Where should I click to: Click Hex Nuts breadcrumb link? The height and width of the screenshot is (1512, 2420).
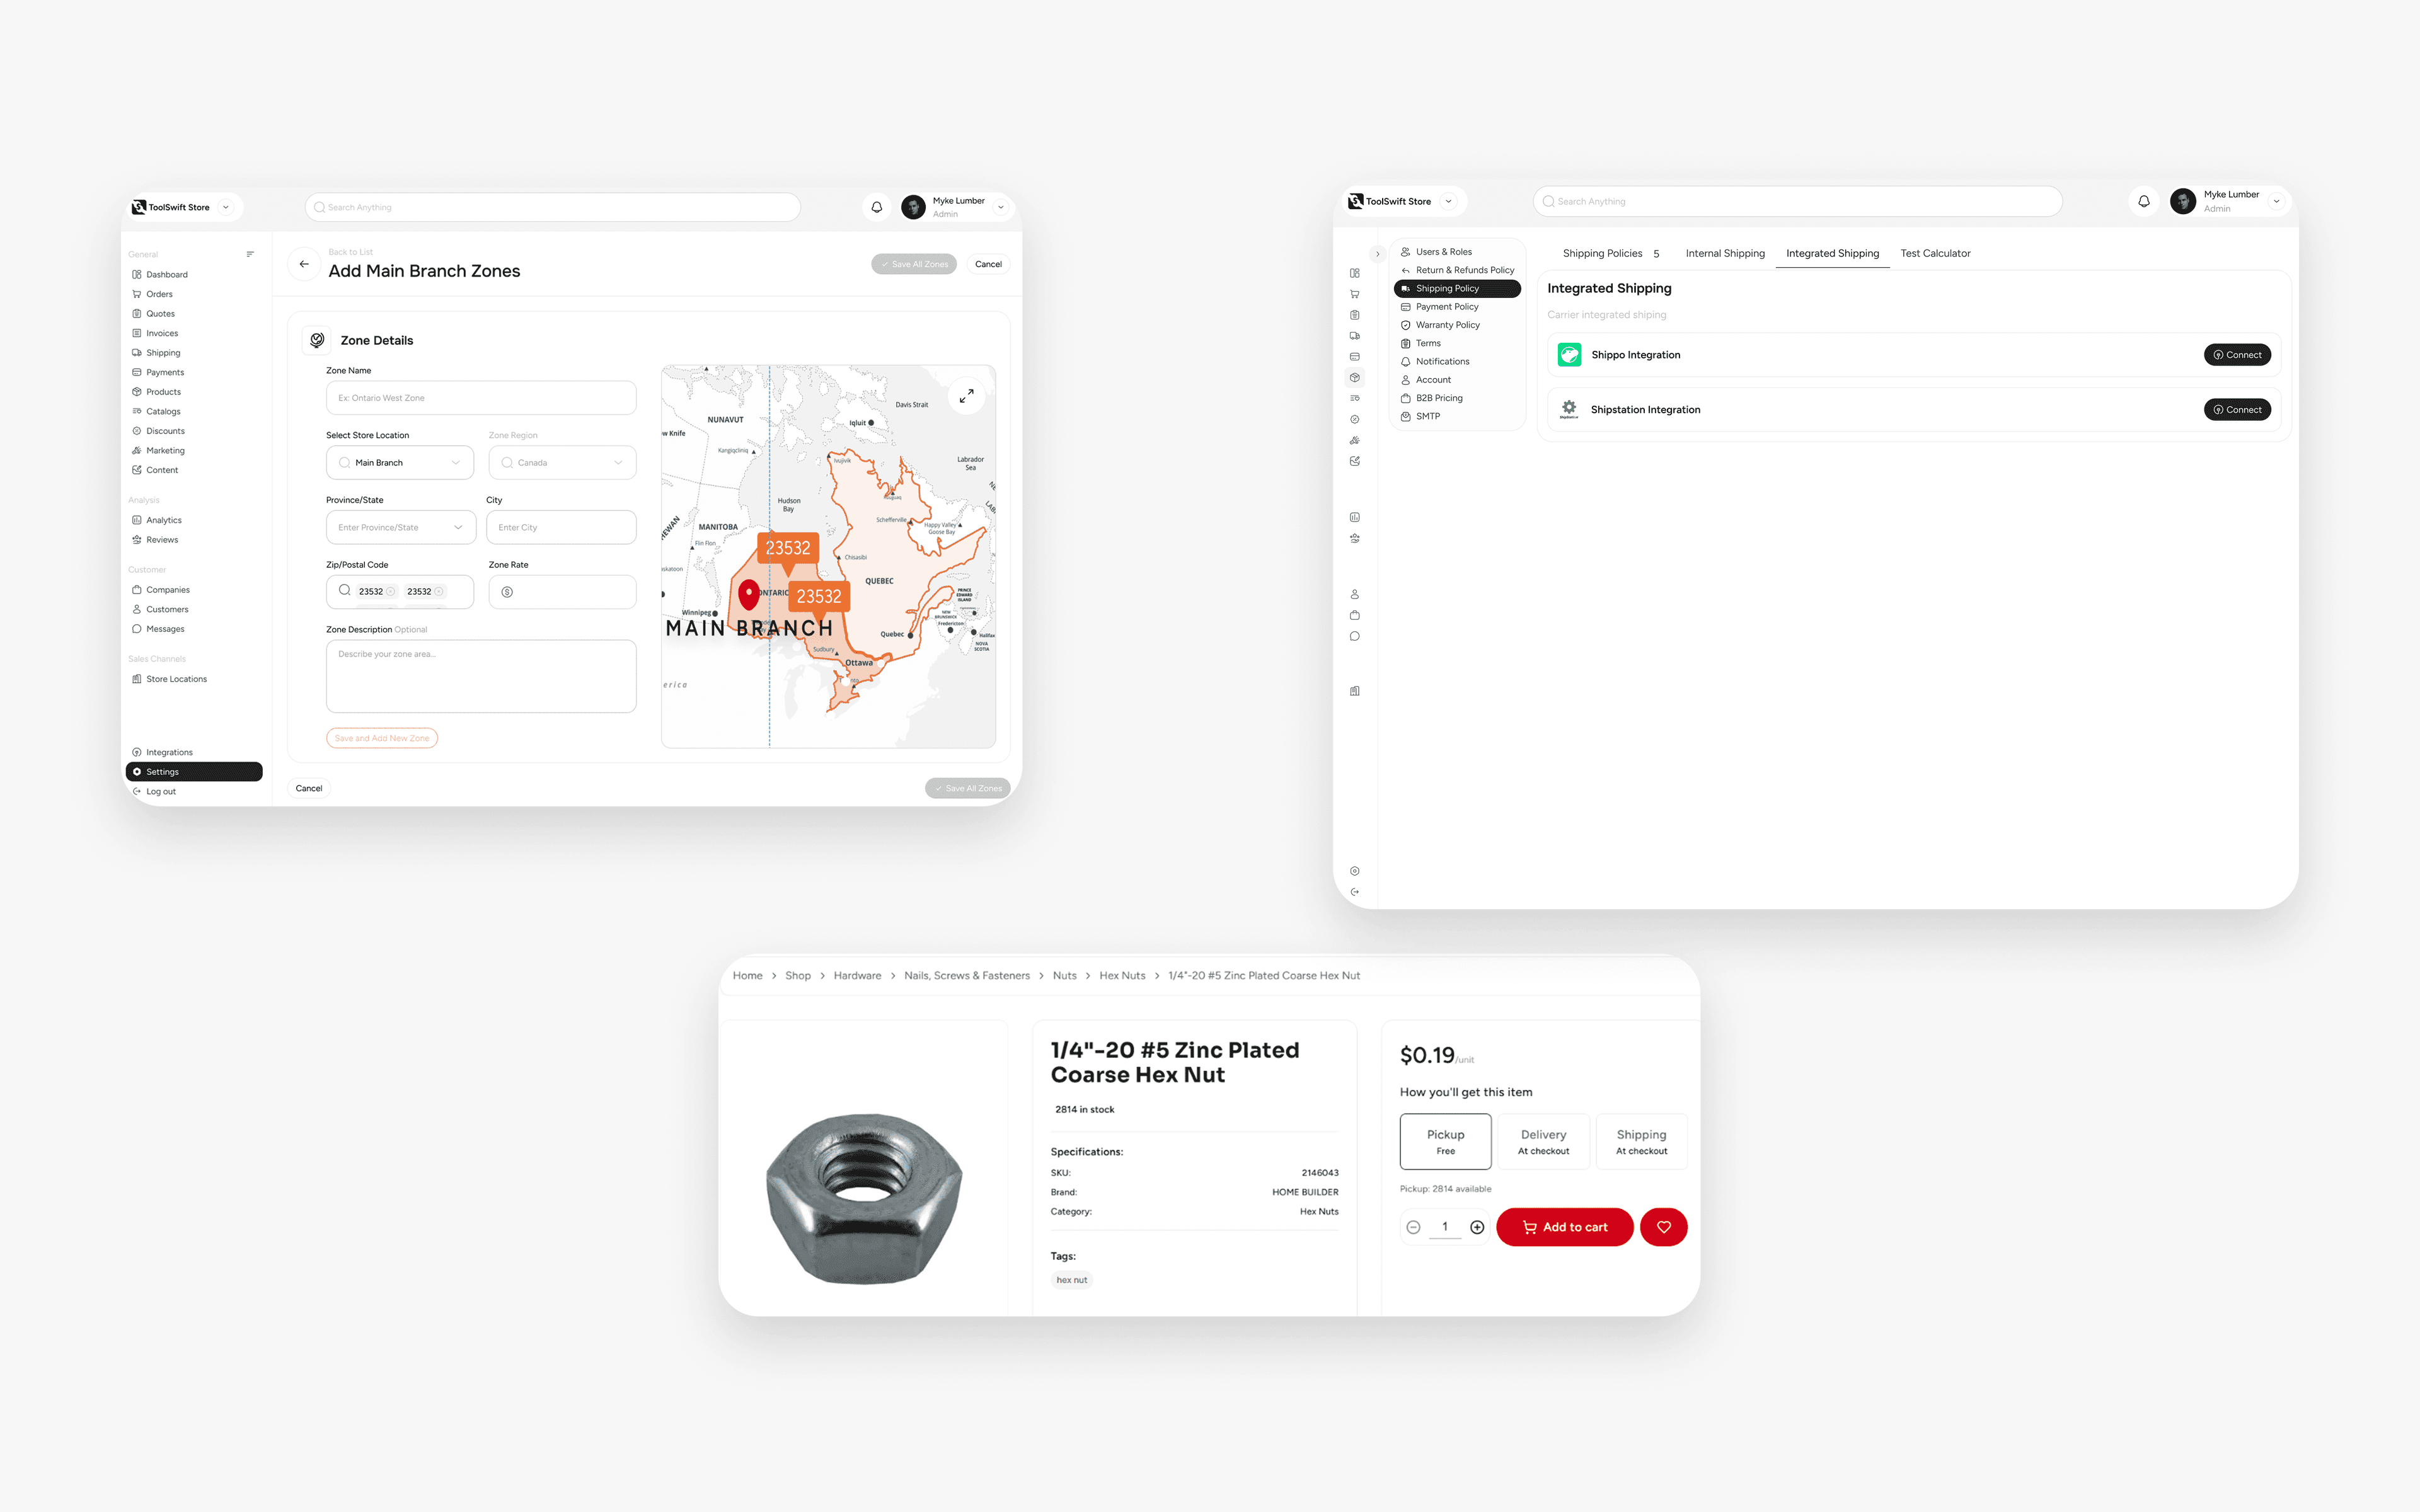tap(1122, 975)
